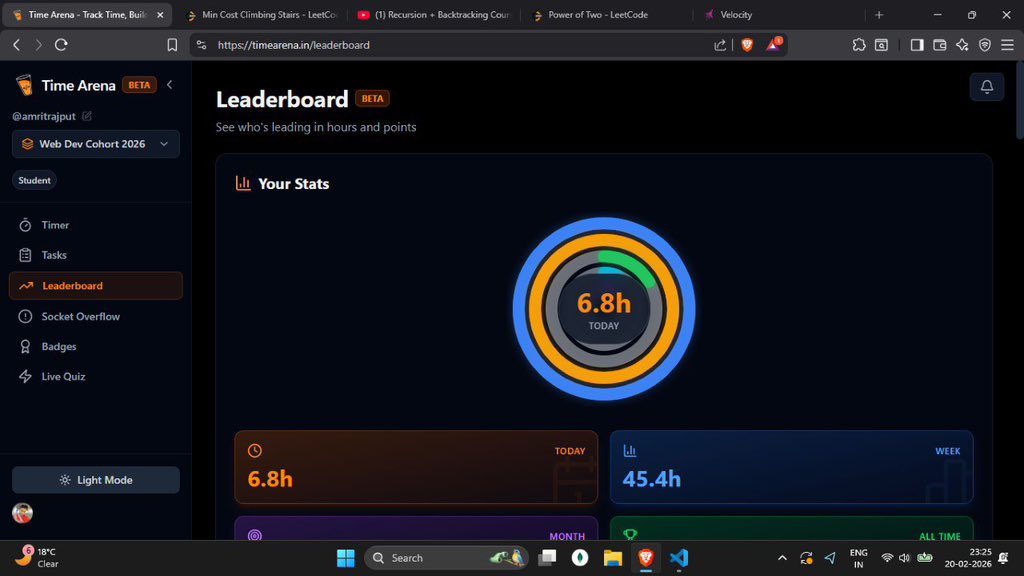The image size is (1024, 576).
Task: Open Leo AI sparkle icon
Action: (x=962, y=44)
